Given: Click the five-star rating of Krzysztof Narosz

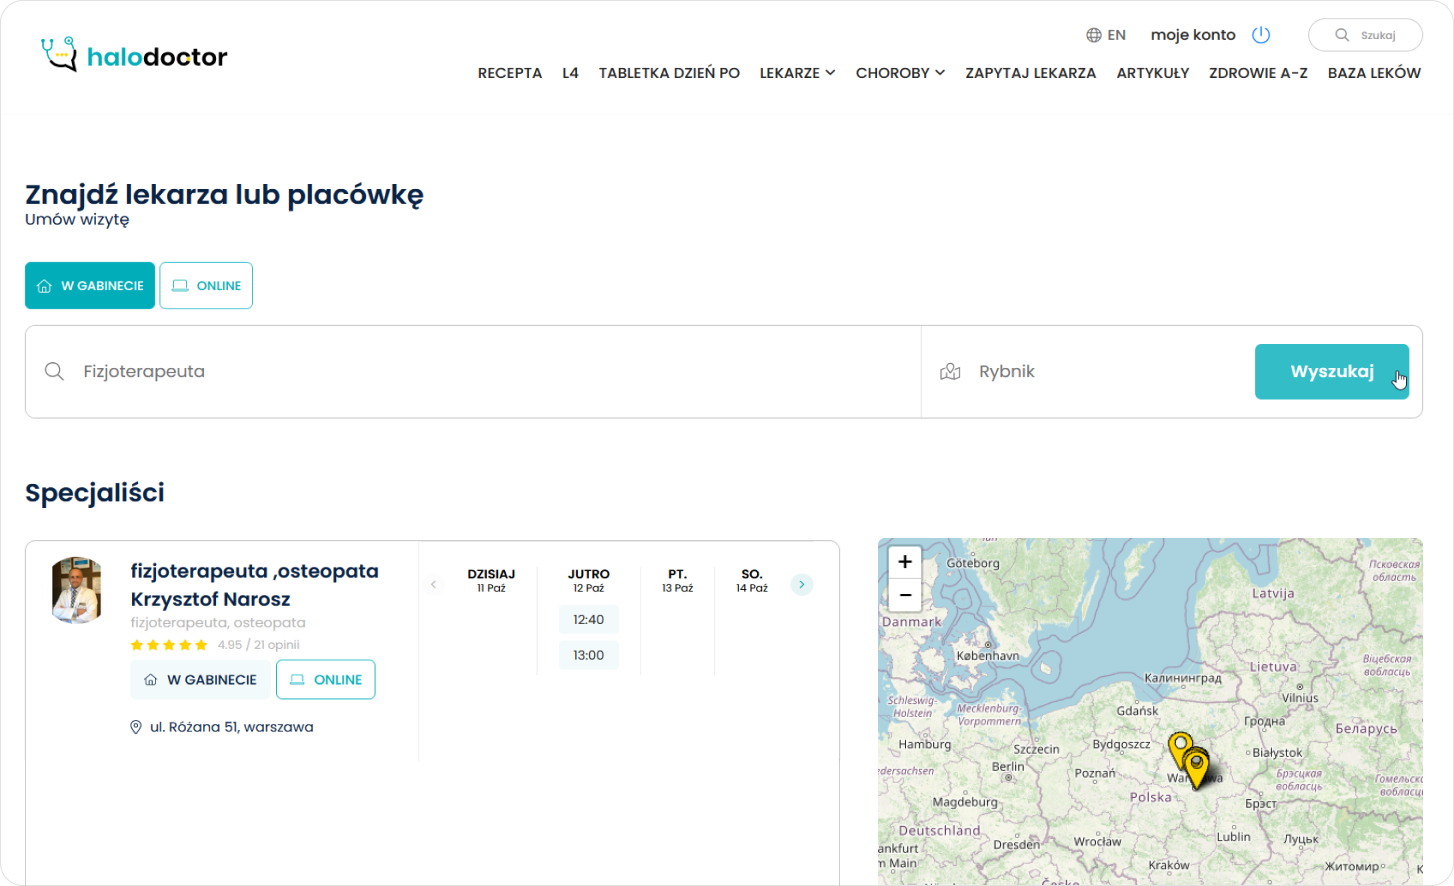Looking at the screenshot, I should (x=169, y=645).
